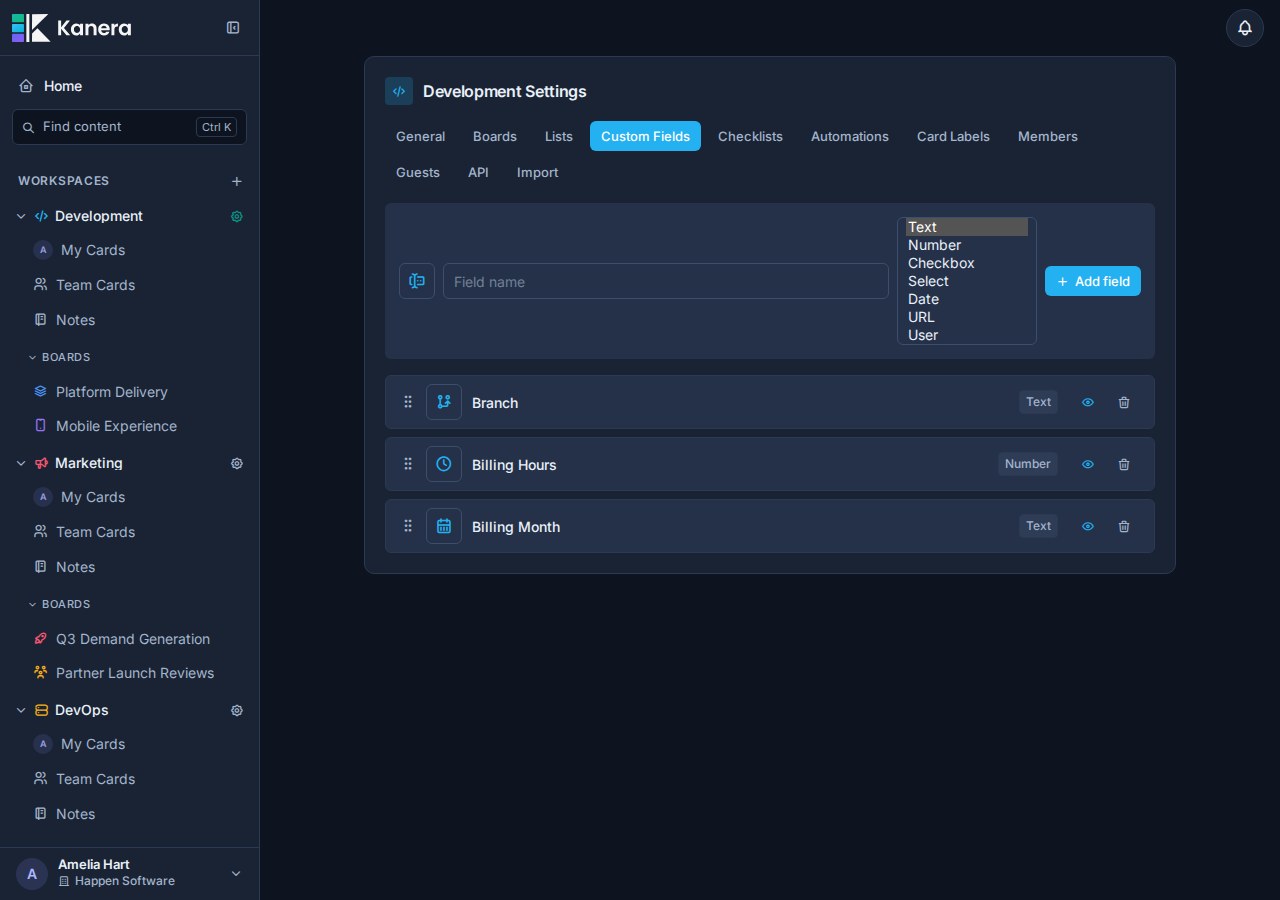This screenshot has width=1280, height=900.
Task: Click the field icon picker button
Action: coord(417,281)
